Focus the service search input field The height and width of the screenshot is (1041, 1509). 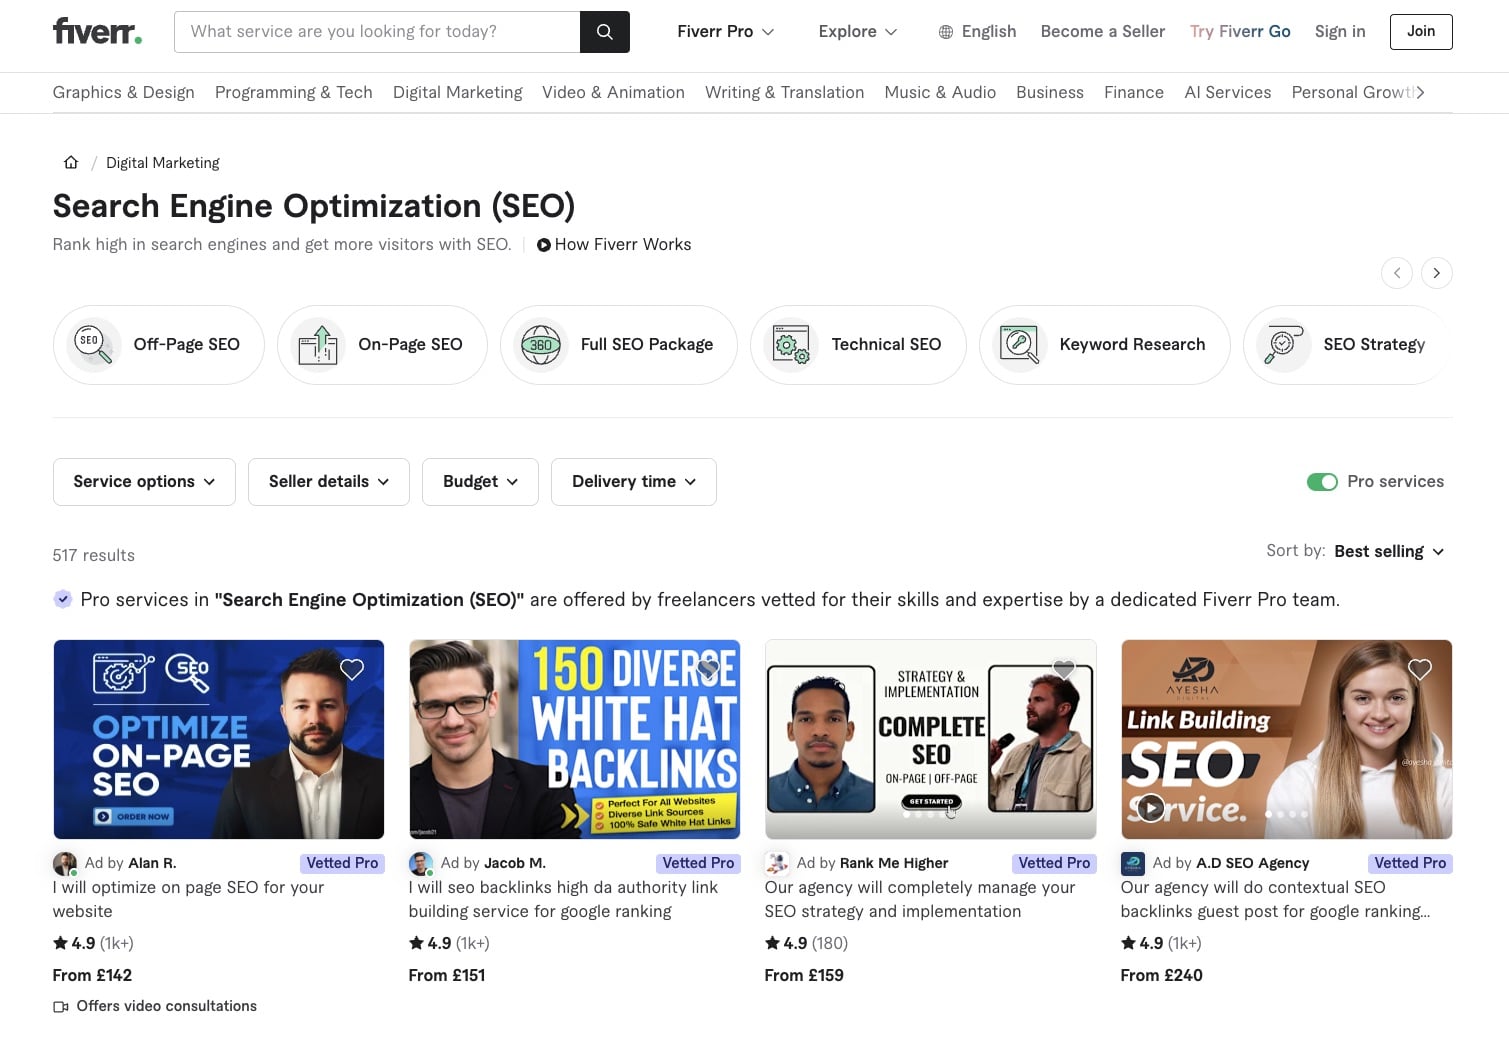(x=377, y=32)
